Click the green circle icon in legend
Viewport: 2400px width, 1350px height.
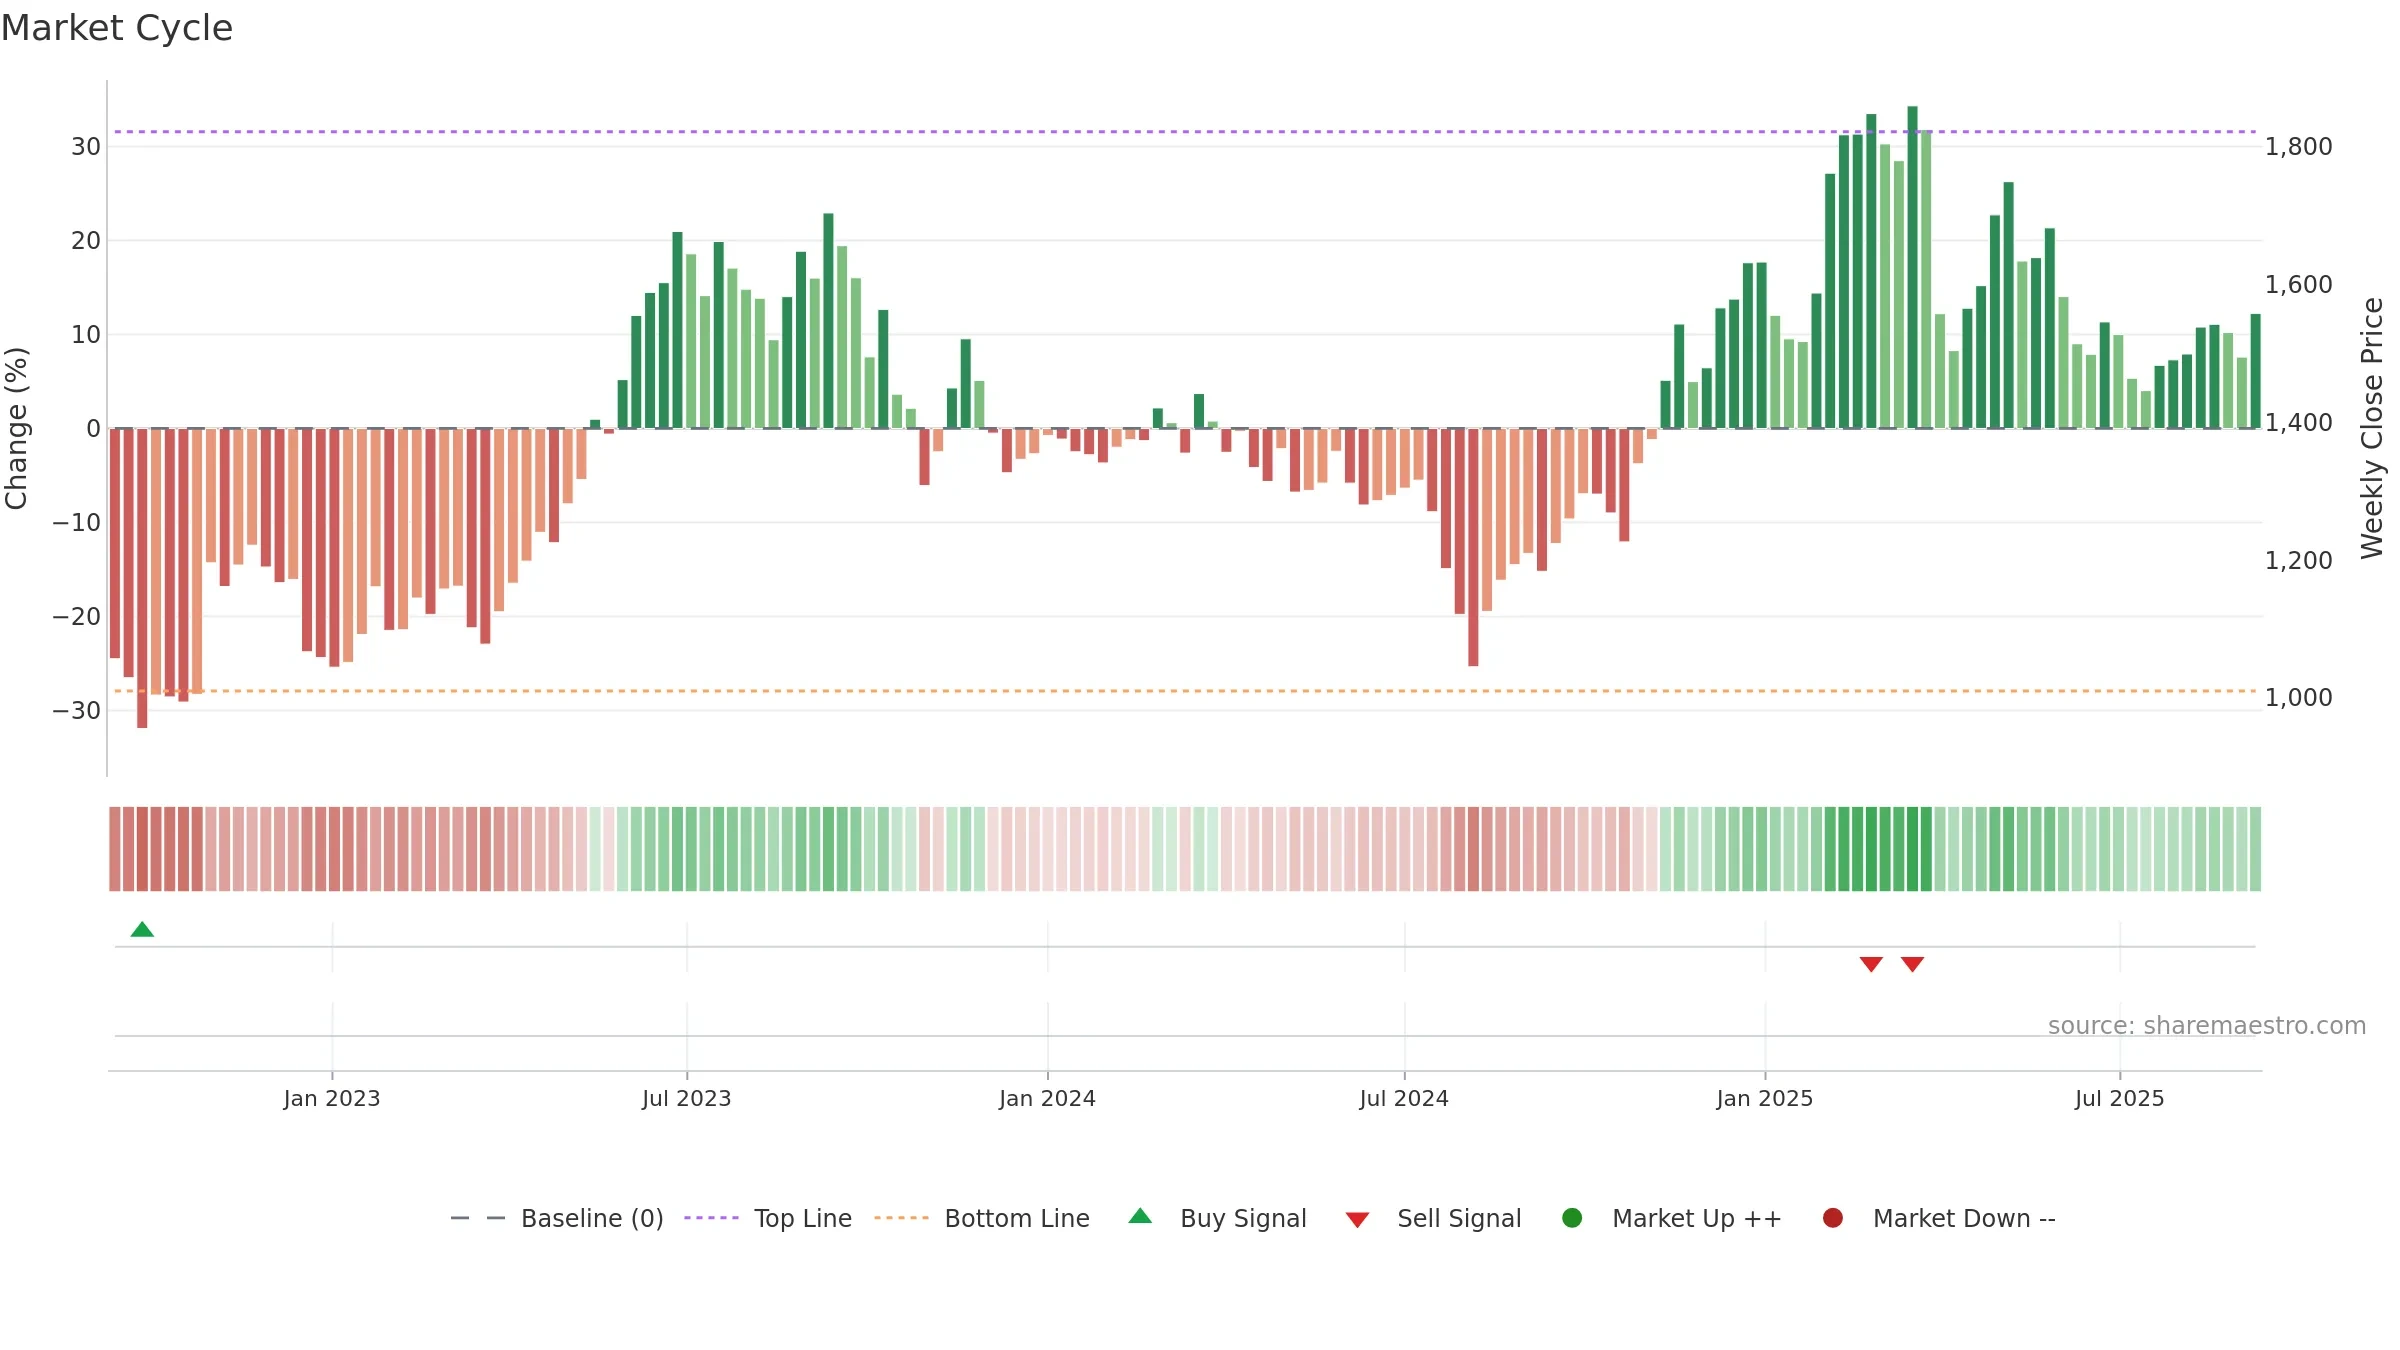coord(1572,1218)
